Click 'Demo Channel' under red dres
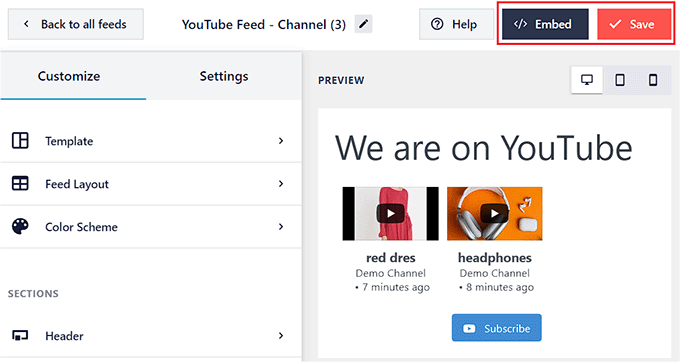This screenshot has width=680, height=362. point(391,273)
